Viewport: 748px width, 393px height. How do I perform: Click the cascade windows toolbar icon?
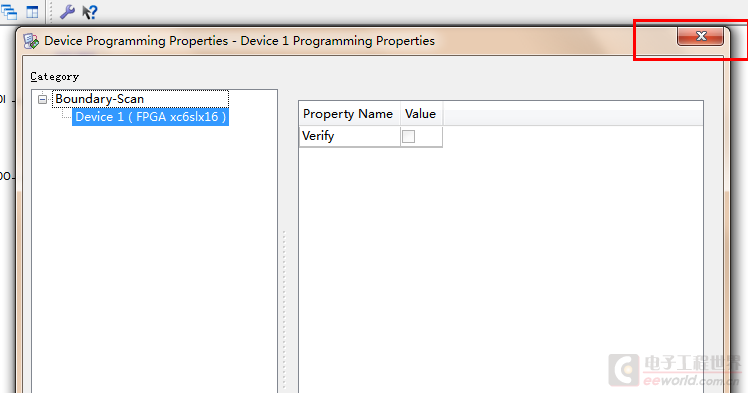pos(9,11)
